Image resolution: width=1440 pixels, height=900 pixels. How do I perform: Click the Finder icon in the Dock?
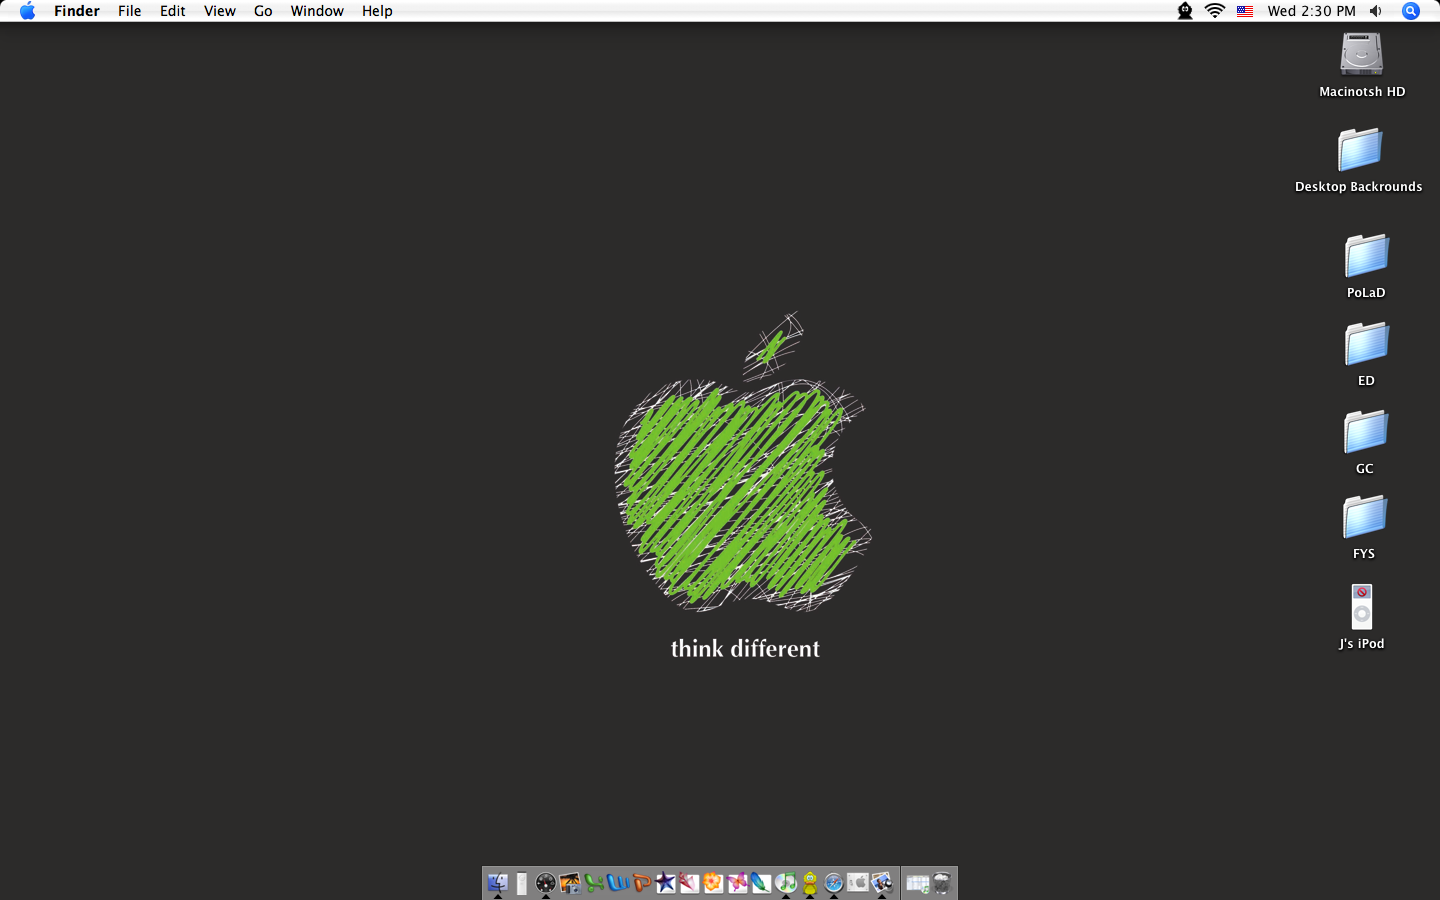(x=498, y=883)
